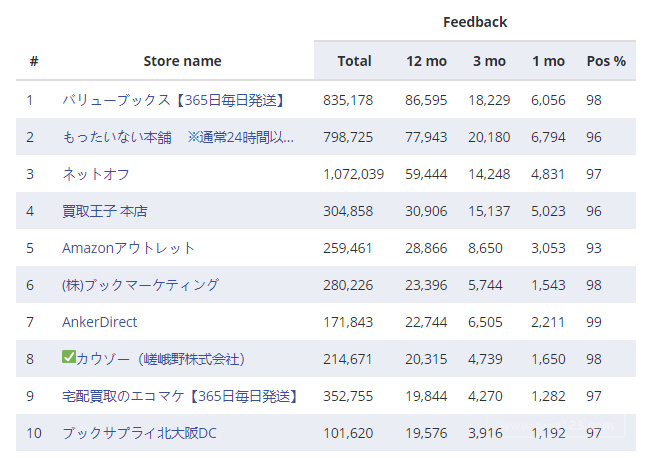Click the 12 mo value 20,315
This screenshot has height=458, width=646.
[426, 359]
